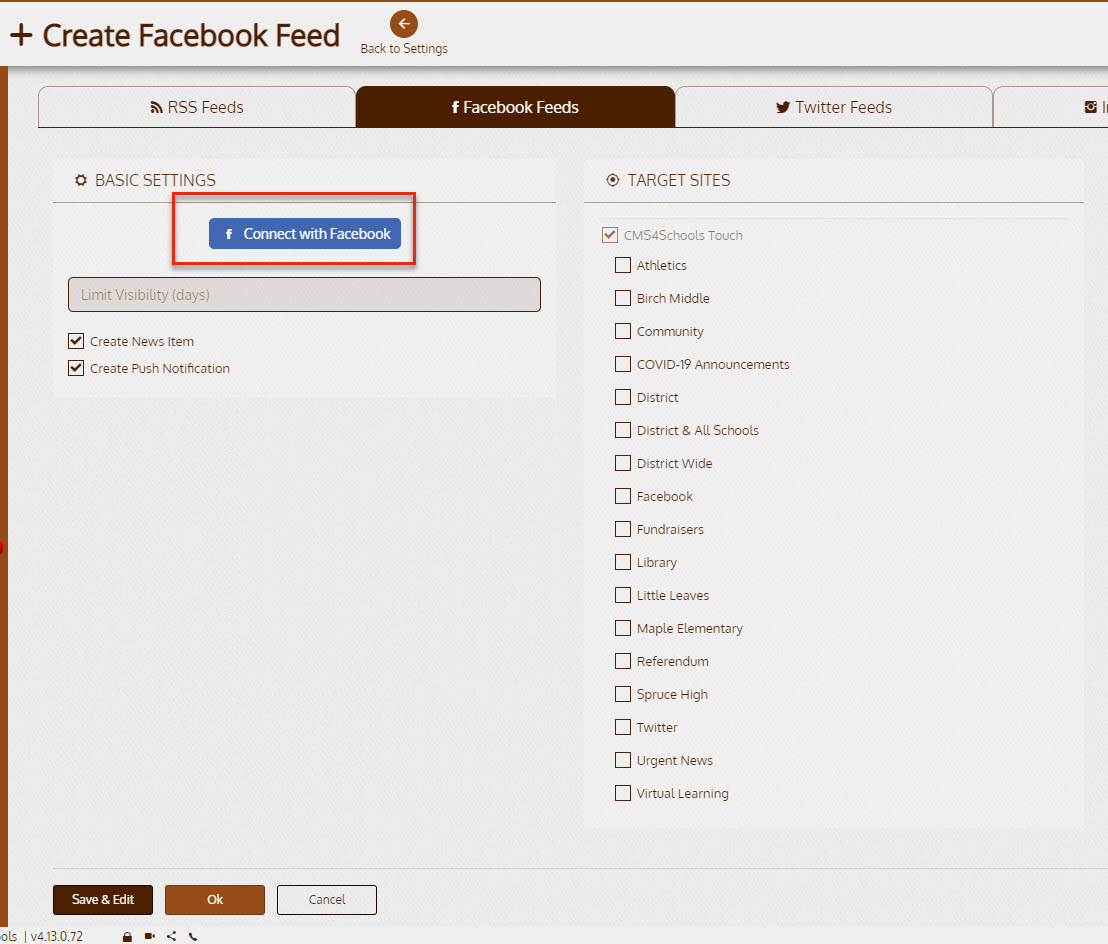Click the Back to Settings link text
Screen dimensions: 1108x944
(404, 49)
